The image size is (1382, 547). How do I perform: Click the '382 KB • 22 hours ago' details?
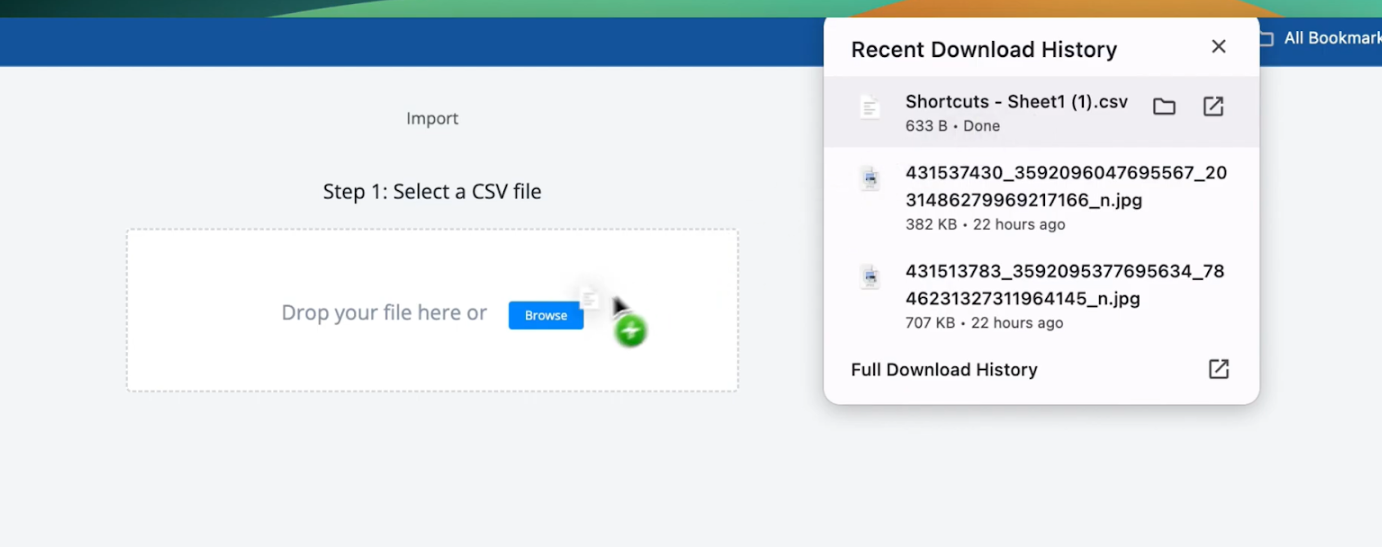pyautogui.click(x=984, y=224)
